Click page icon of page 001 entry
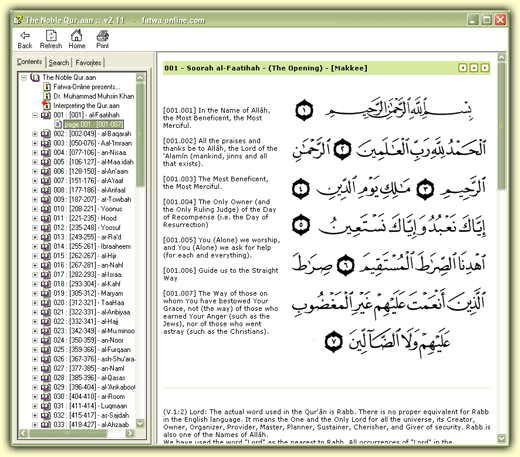The image size is (520, 457). tap(58, 124)
